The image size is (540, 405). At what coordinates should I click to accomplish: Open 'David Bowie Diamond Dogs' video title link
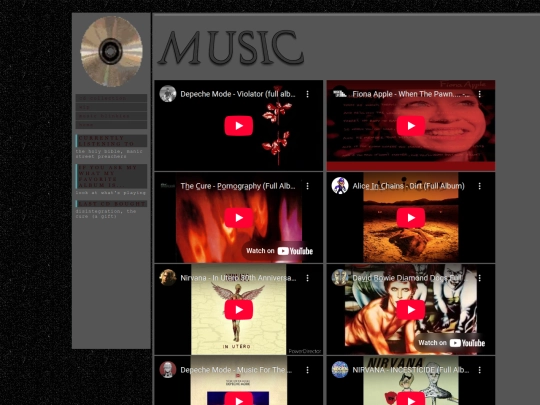click(407, 278)
